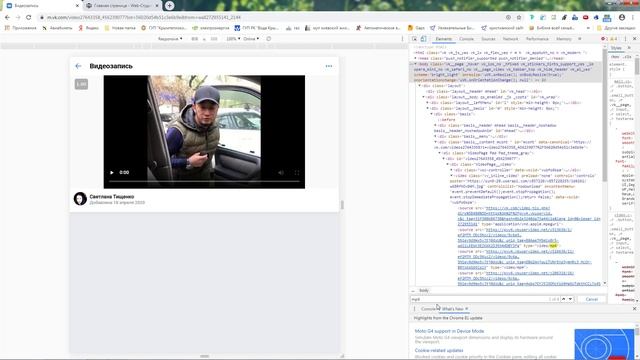Select the Styles pane tab

(x=616, y=48)
